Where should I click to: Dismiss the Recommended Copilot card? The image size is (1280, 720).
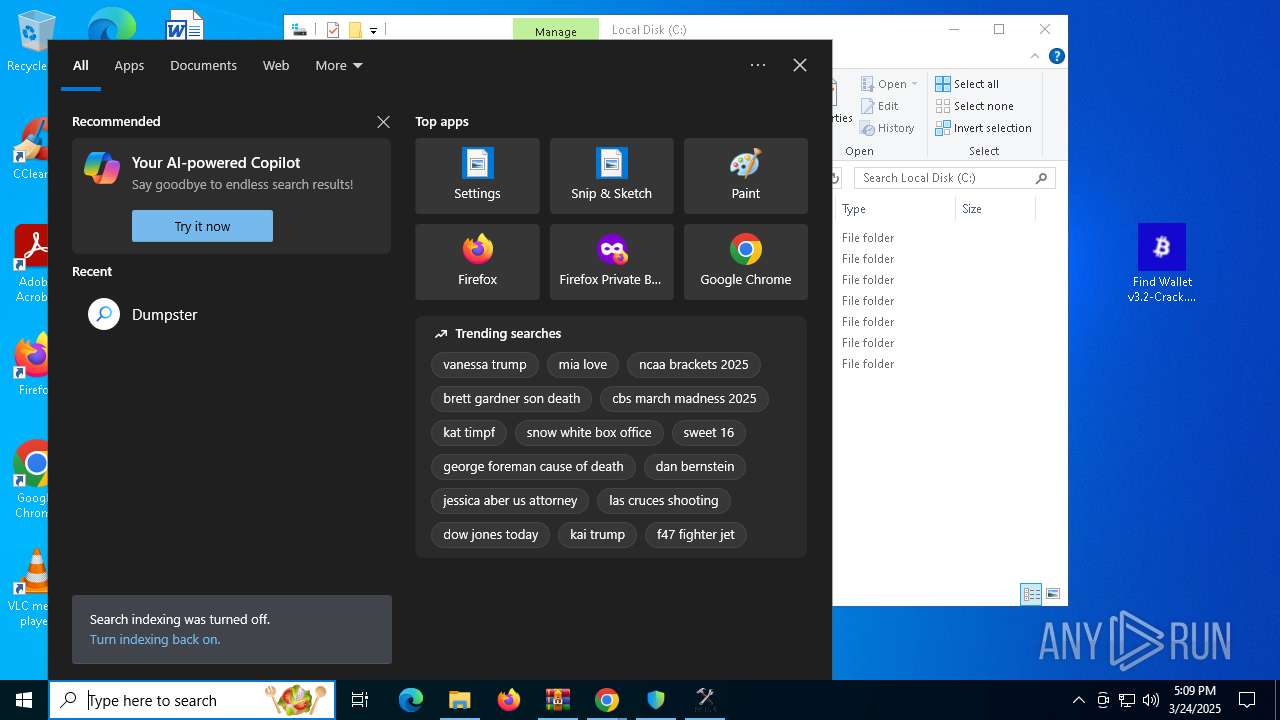click(x=383, y=122)
